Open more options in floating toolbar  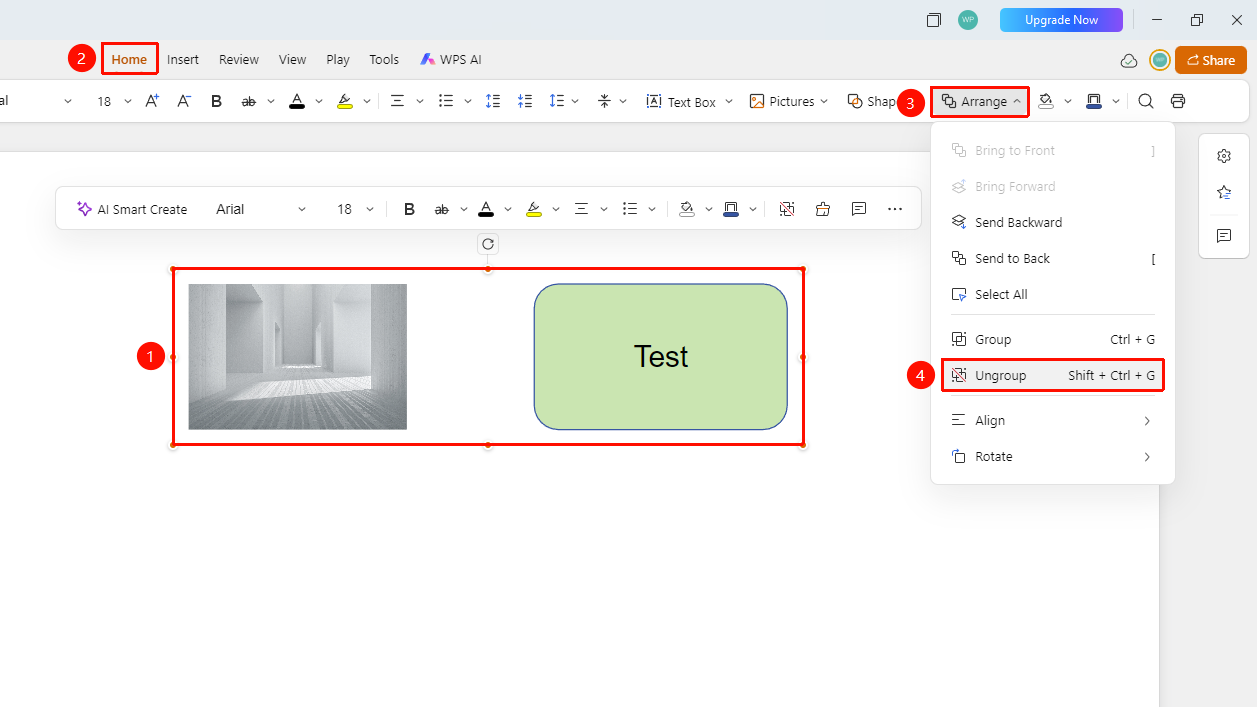tap(895, 209)
